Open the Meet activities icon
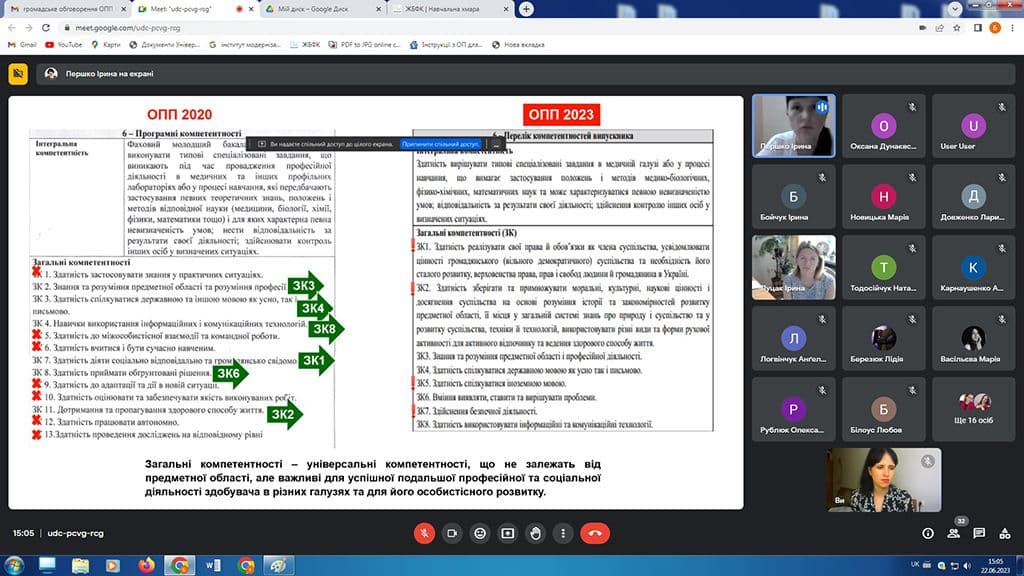This screenshot has height=576, width=1024. [1005, 534]
